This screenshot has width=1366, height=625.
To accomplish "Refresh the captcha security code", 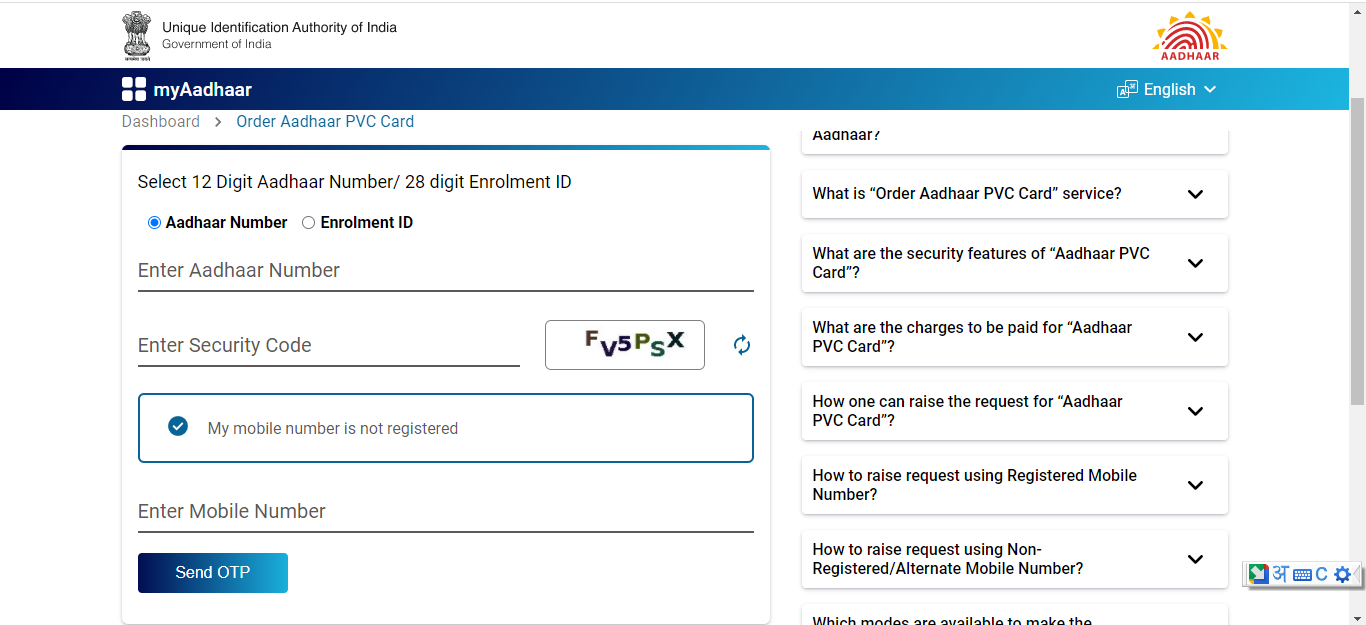I will point(742,345).
